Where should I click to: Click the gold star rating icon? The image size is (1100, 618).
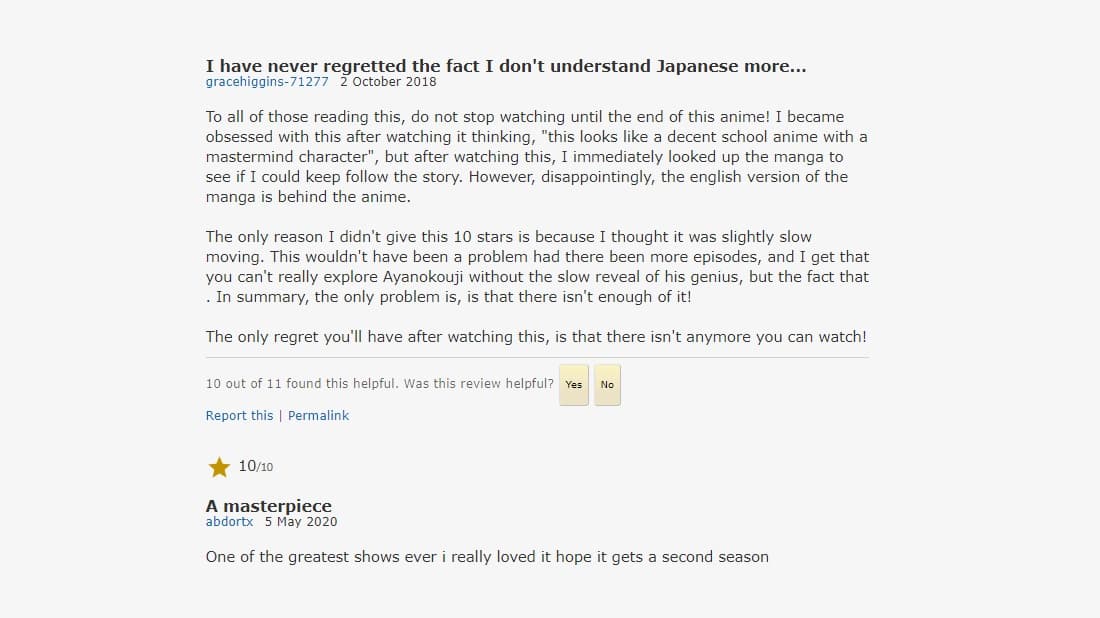coord(219,466)
